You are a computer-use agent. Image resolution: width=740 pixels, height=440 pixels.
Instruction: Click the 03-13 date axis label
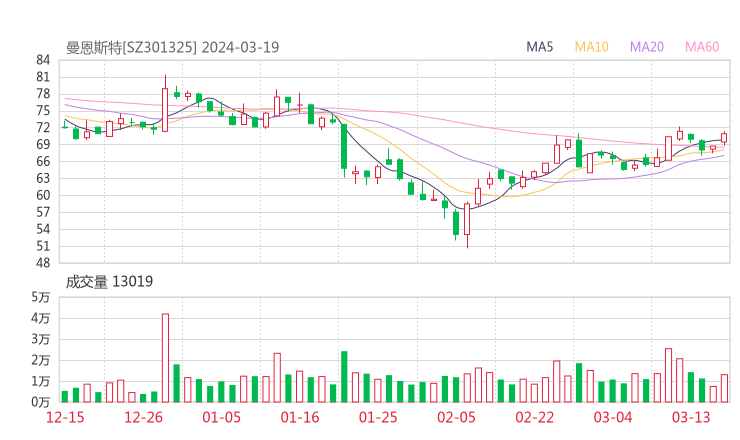click(x=691, y=417)
